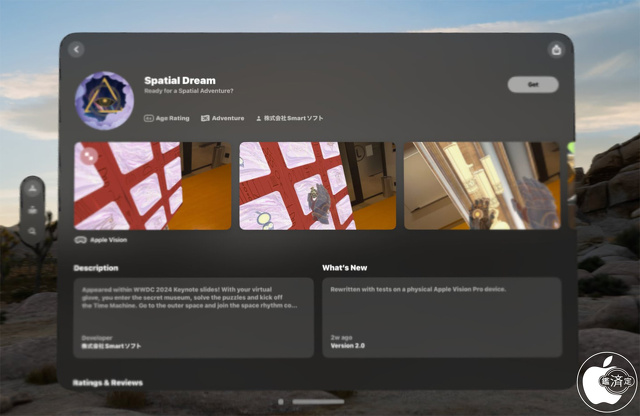Click the Age Rating badge
The image size is (640, 416).
pos(166,118)
